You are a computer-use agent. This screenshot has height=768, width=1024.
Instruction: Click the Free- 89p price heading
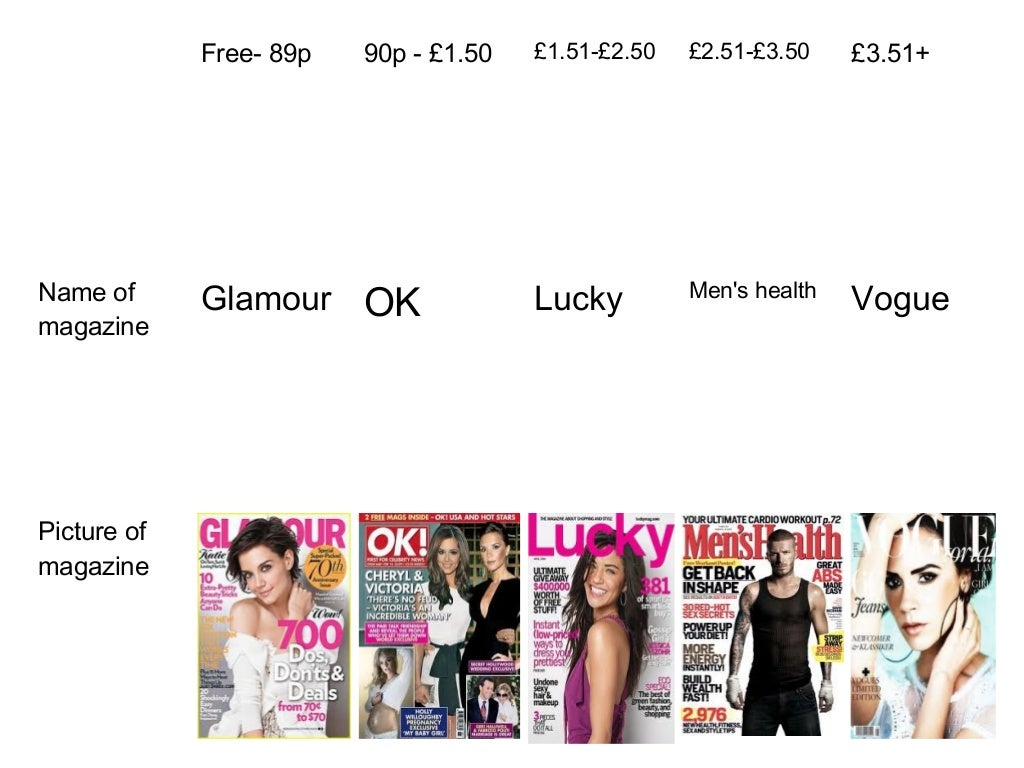(256, 54)
